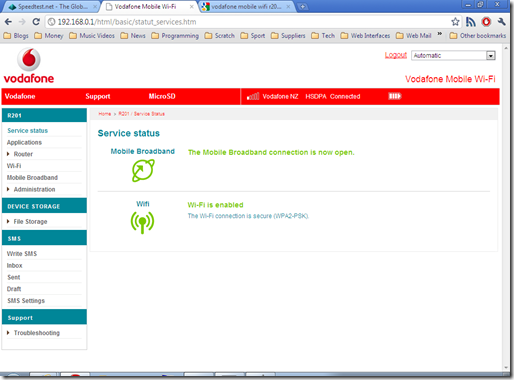Image resolution: width=514 pixels, height=380 pixels.
Task: Open the Music Videos bookmark folder
Action: tap(92, 36)
